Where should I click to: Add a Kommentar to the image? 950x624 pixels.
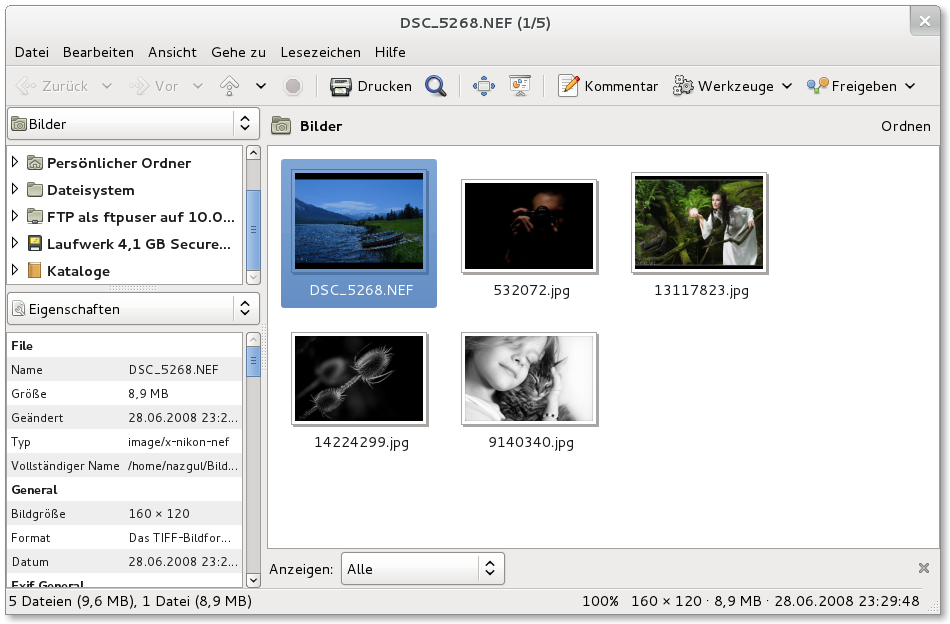click(608, 86)
